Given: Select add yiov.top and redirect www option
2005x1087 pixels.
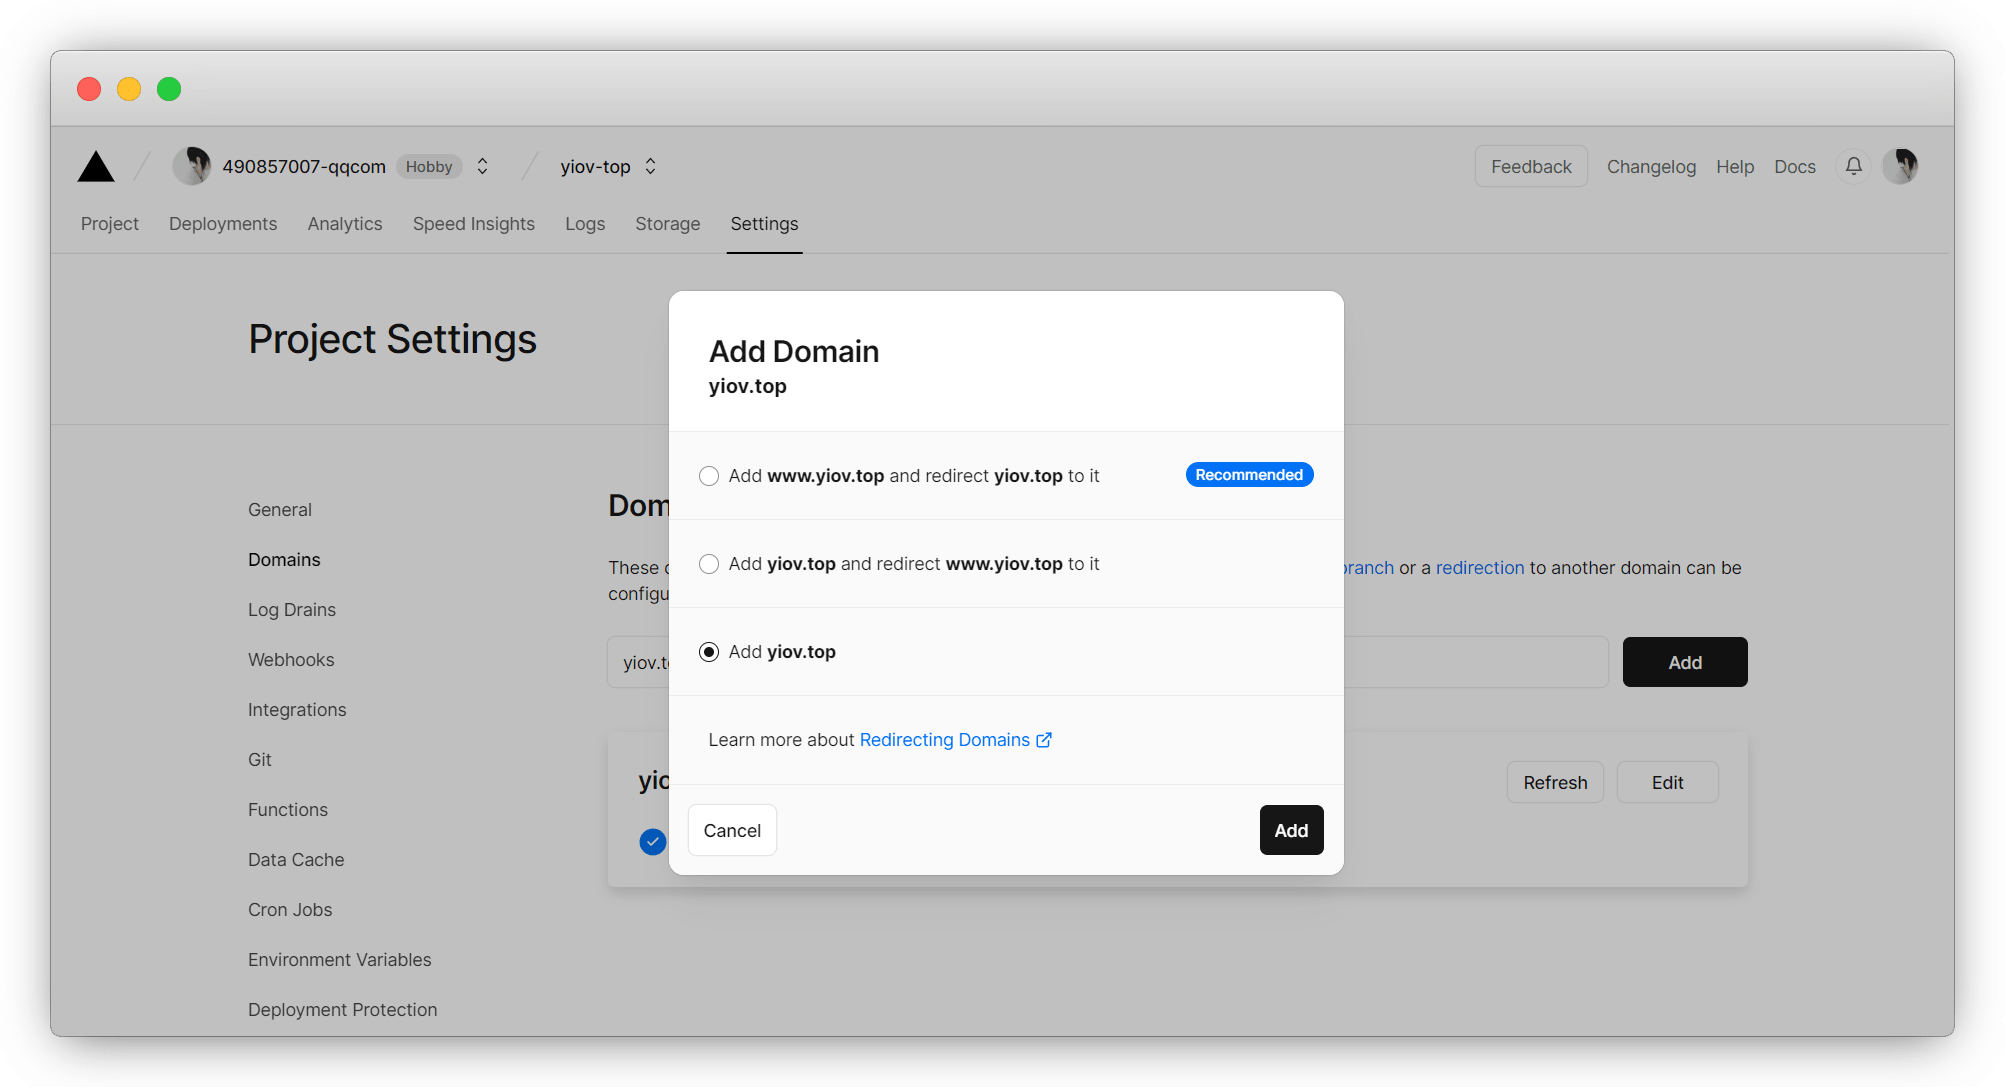Looking at the screenshot, I should 709,564.
